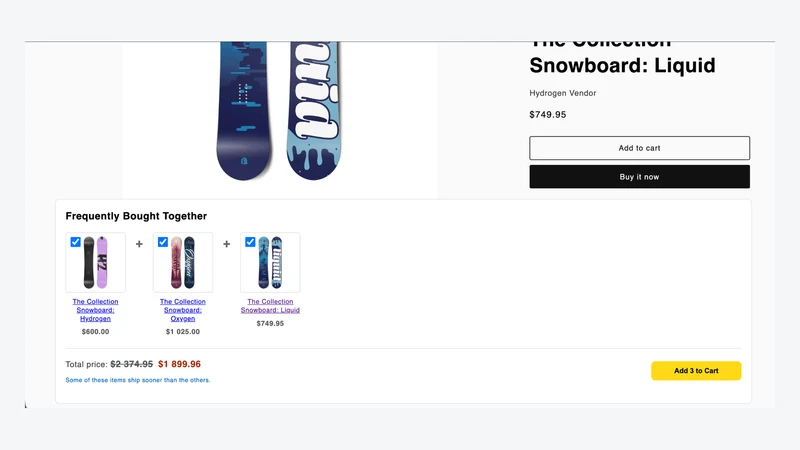800x450 pixels.
Task: Click the large Liquid snowboard product image
Action: click(x=280, y=111)
